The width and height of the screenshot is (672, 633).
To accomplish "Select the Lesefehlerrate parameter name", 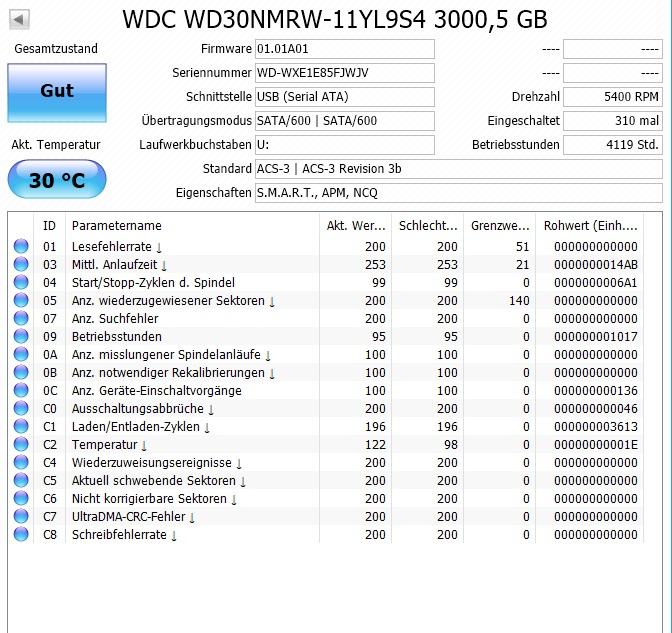I will [x=111, y=246].
